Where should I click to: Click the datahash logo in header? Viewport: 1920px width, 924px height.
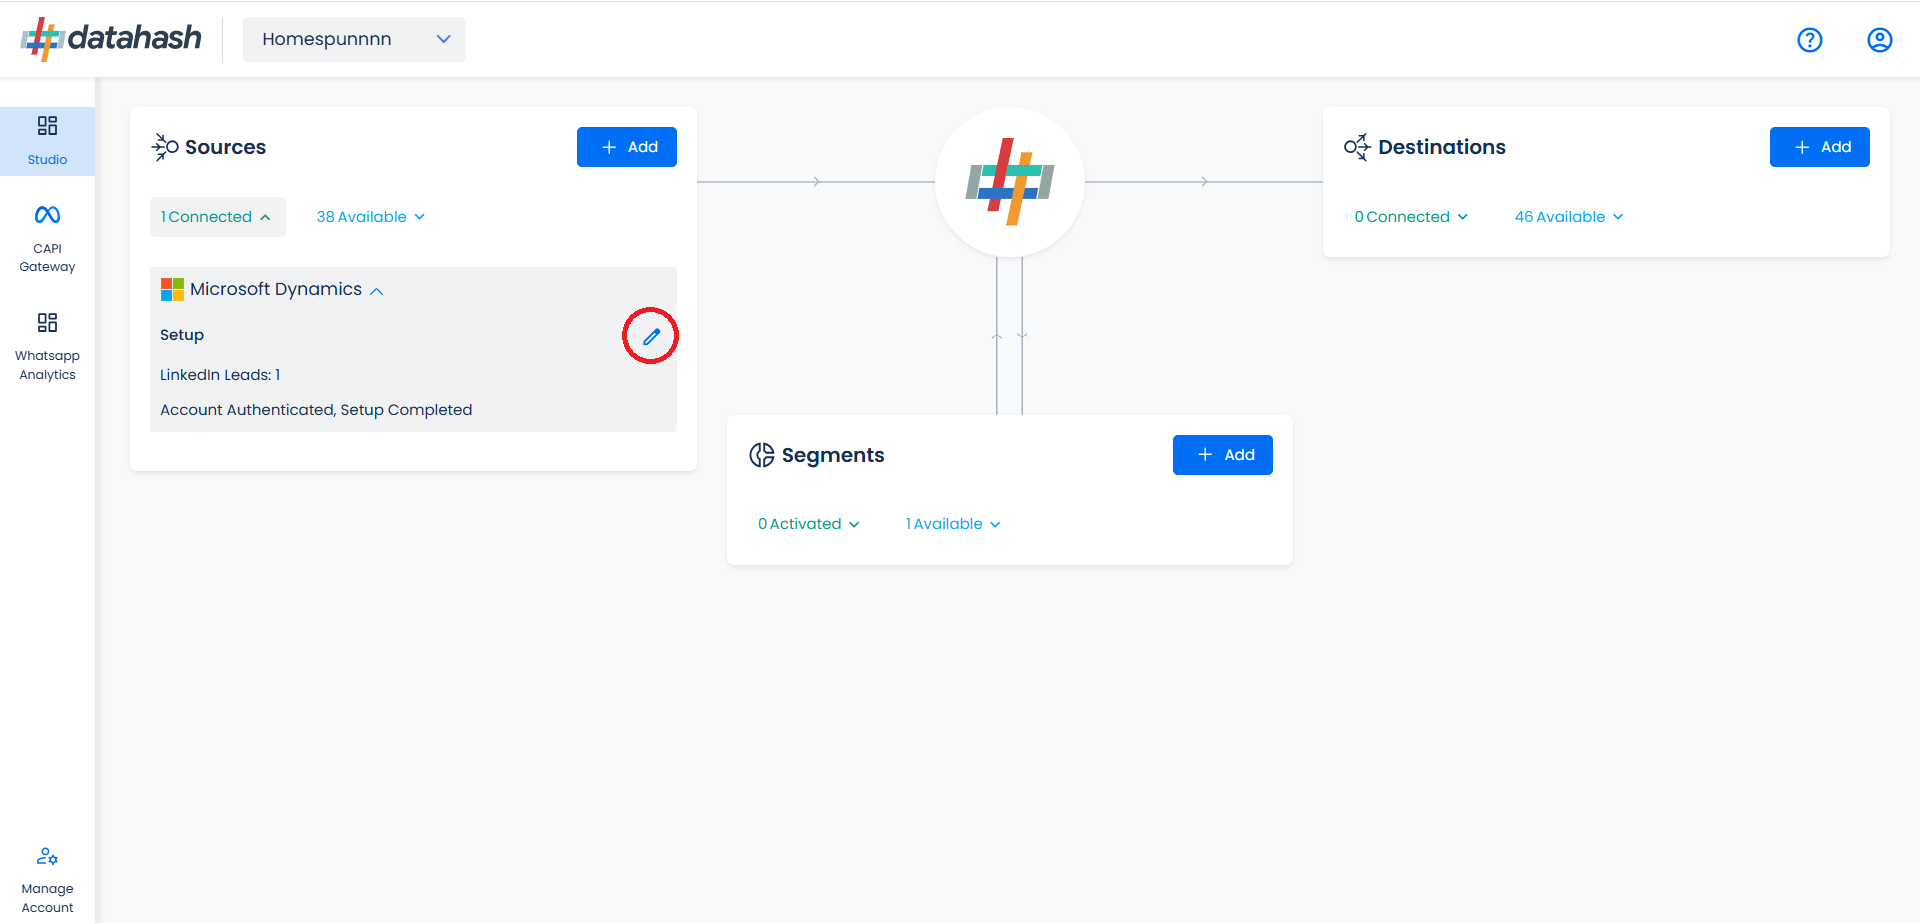click(111, 39)
